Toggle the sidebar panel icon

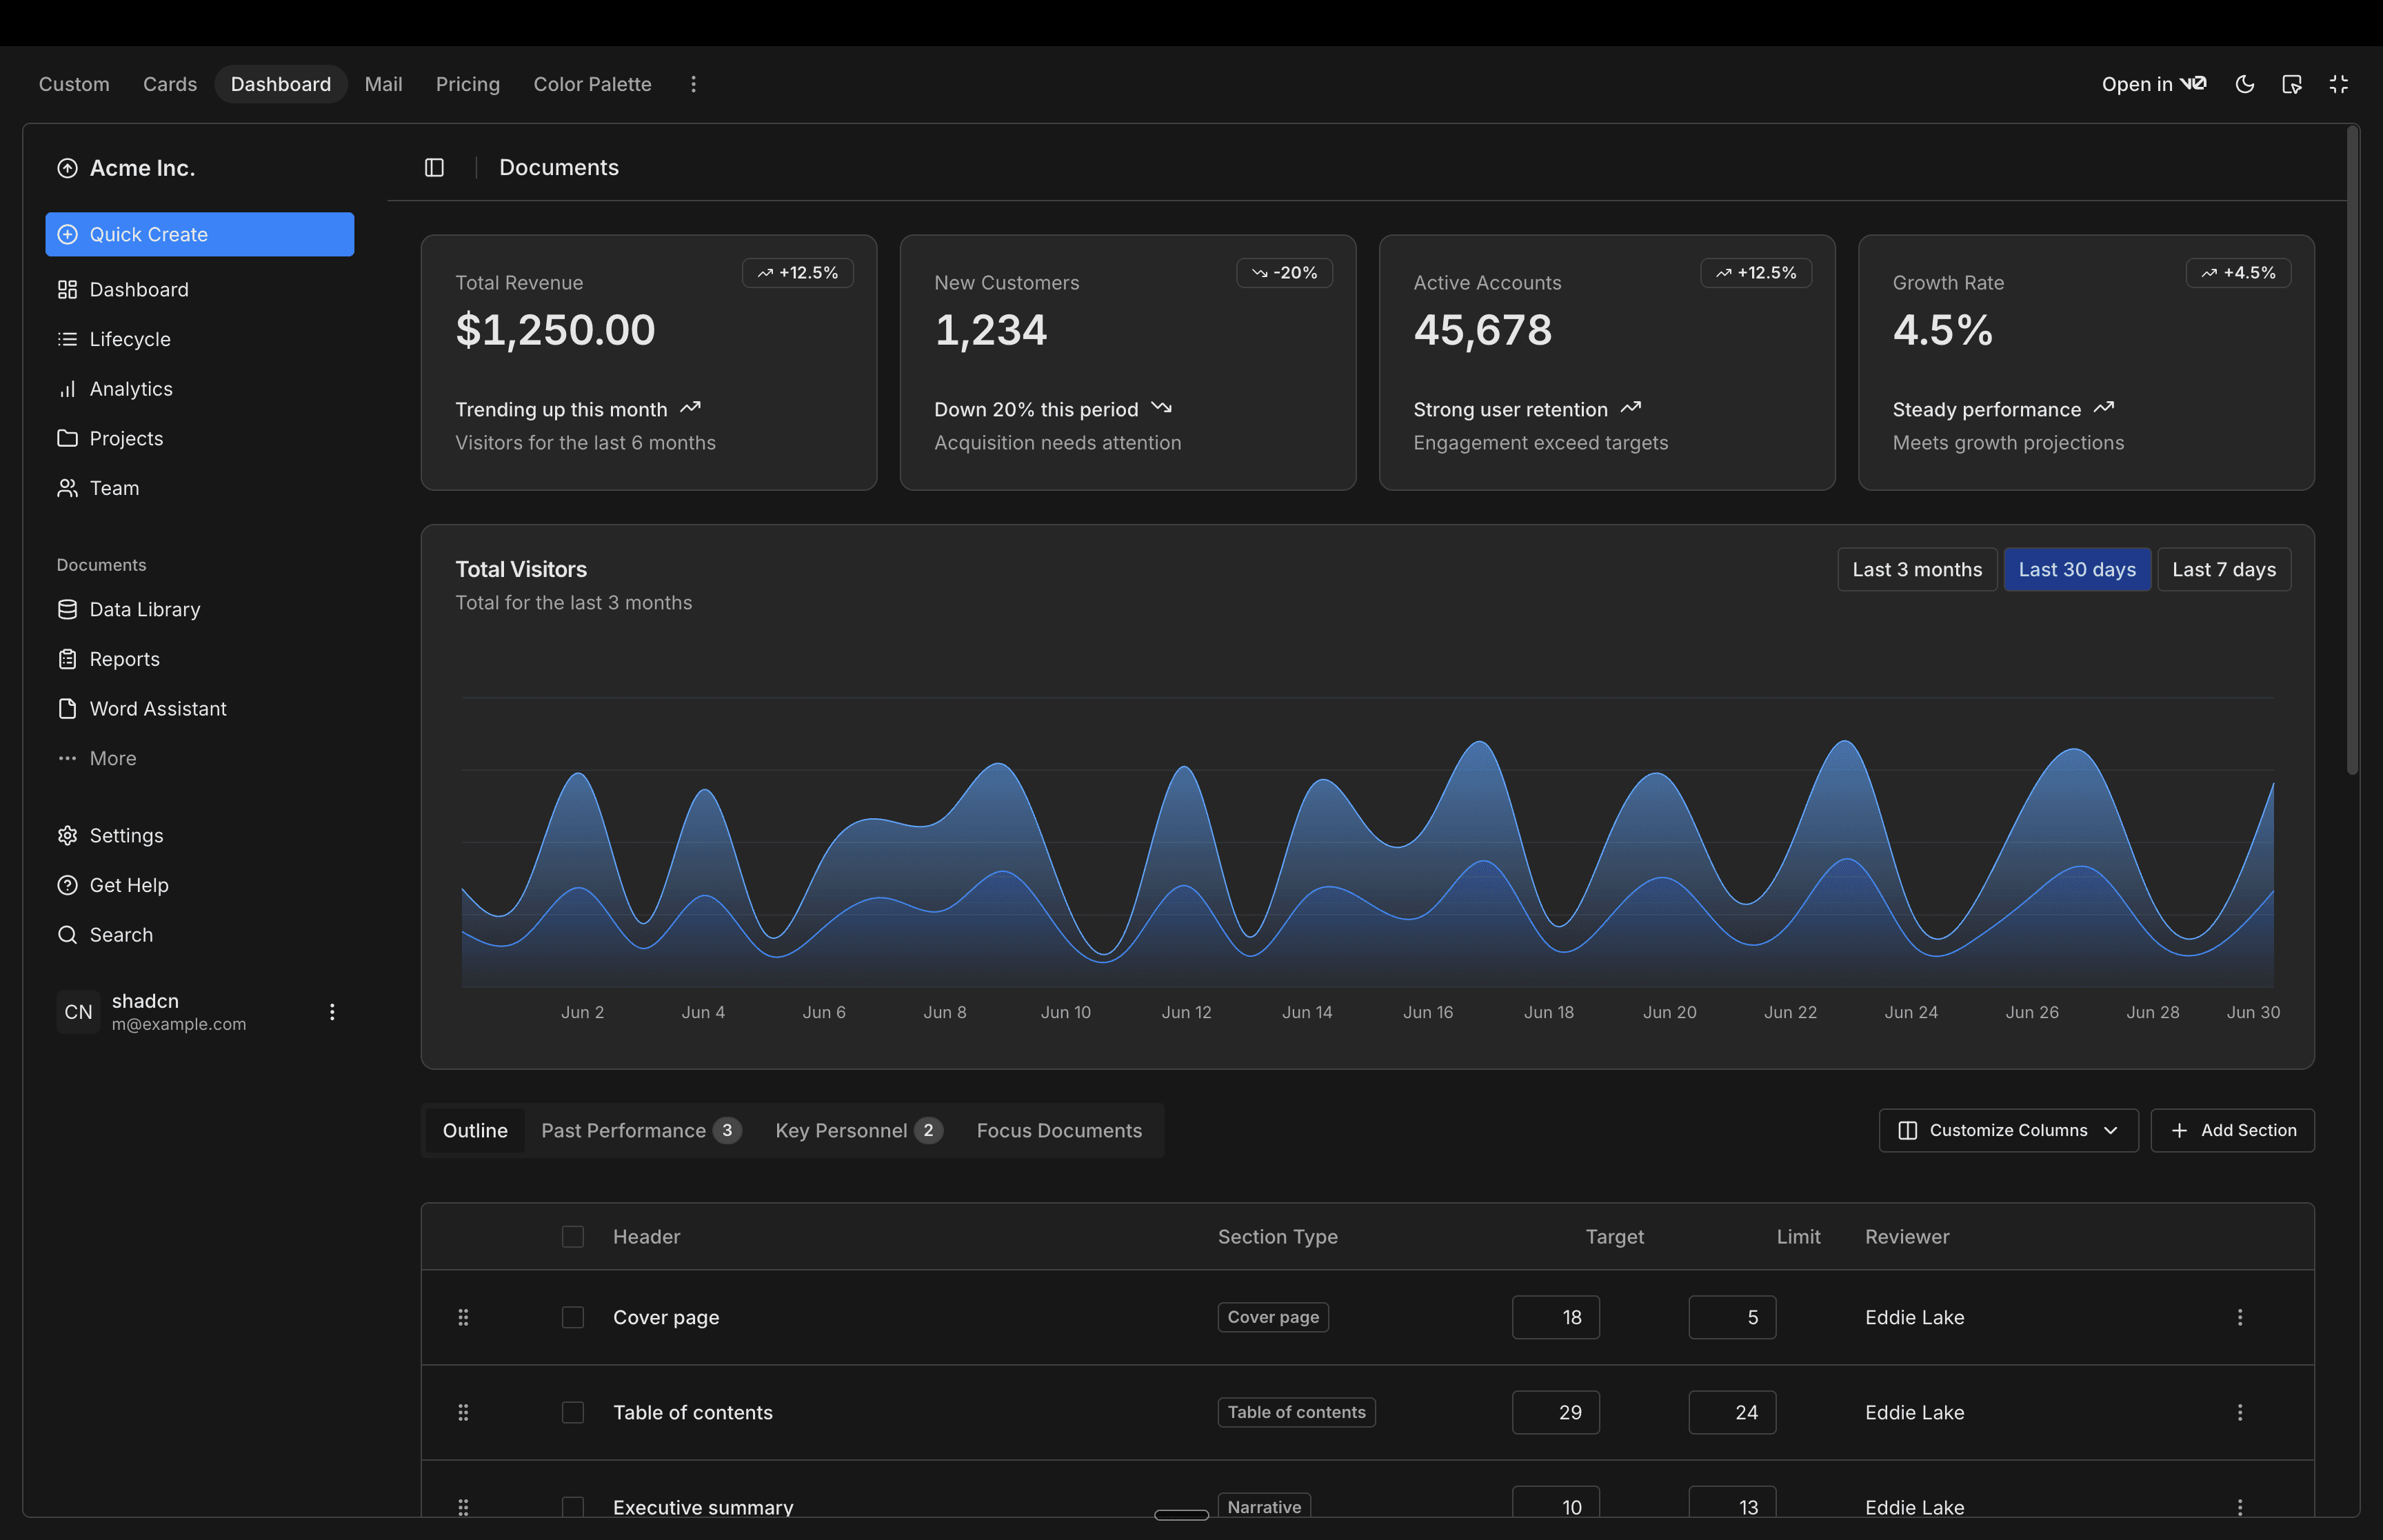pos(434,168)
